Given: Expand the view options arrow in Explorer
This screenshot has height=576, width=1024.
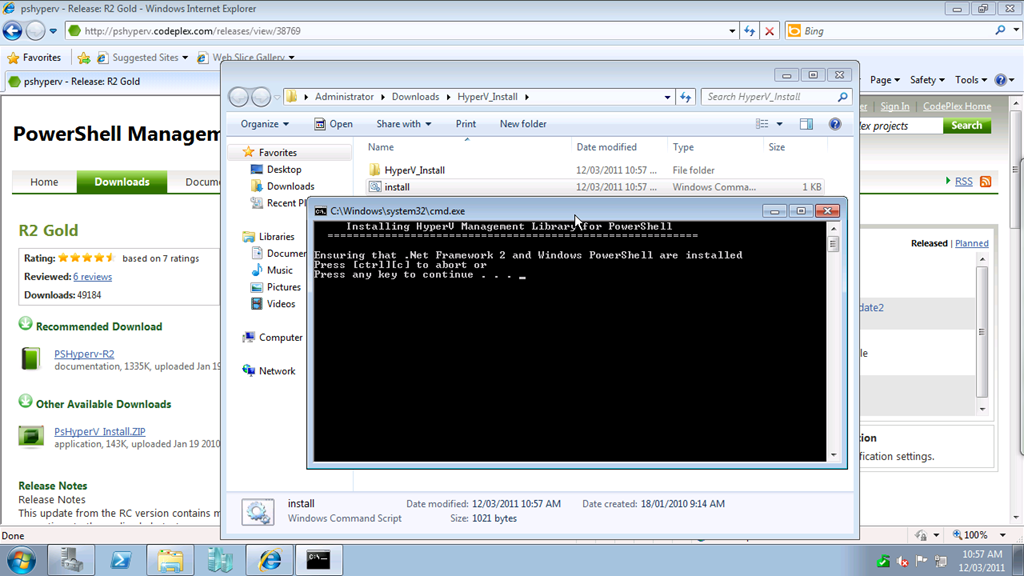Looking at the screenshot, I should (779, 124).
